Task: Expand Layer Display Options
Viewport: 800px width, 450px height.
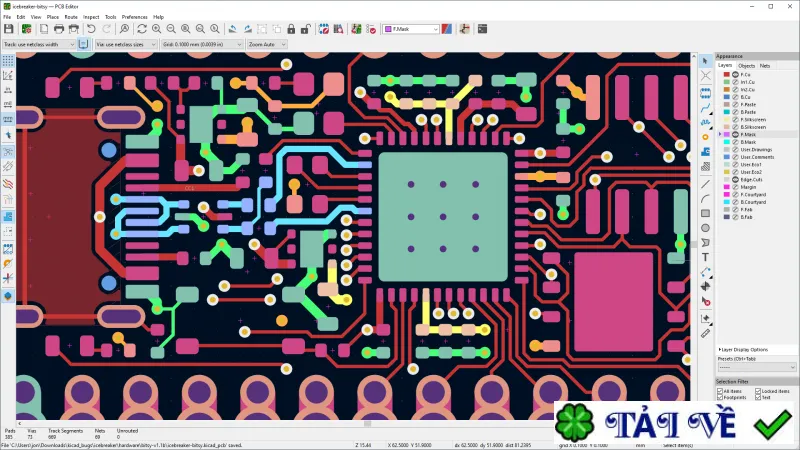Action: tap(743, 349)
